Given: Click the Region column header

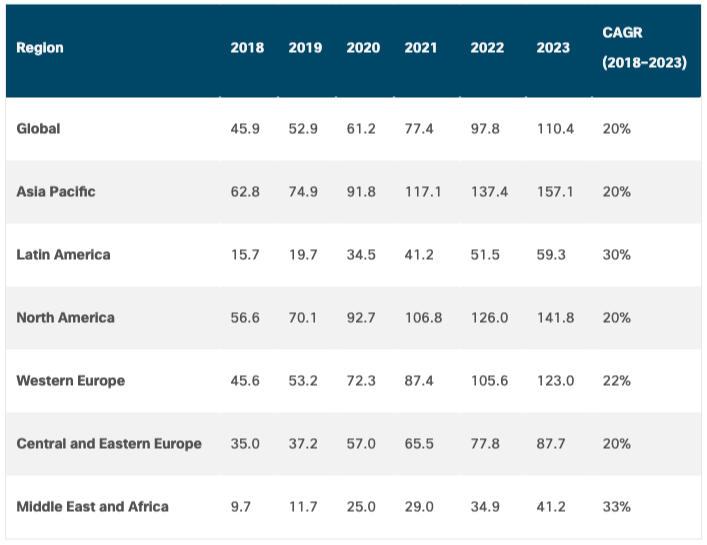Looking at the screenshot, I should point(40,48).
